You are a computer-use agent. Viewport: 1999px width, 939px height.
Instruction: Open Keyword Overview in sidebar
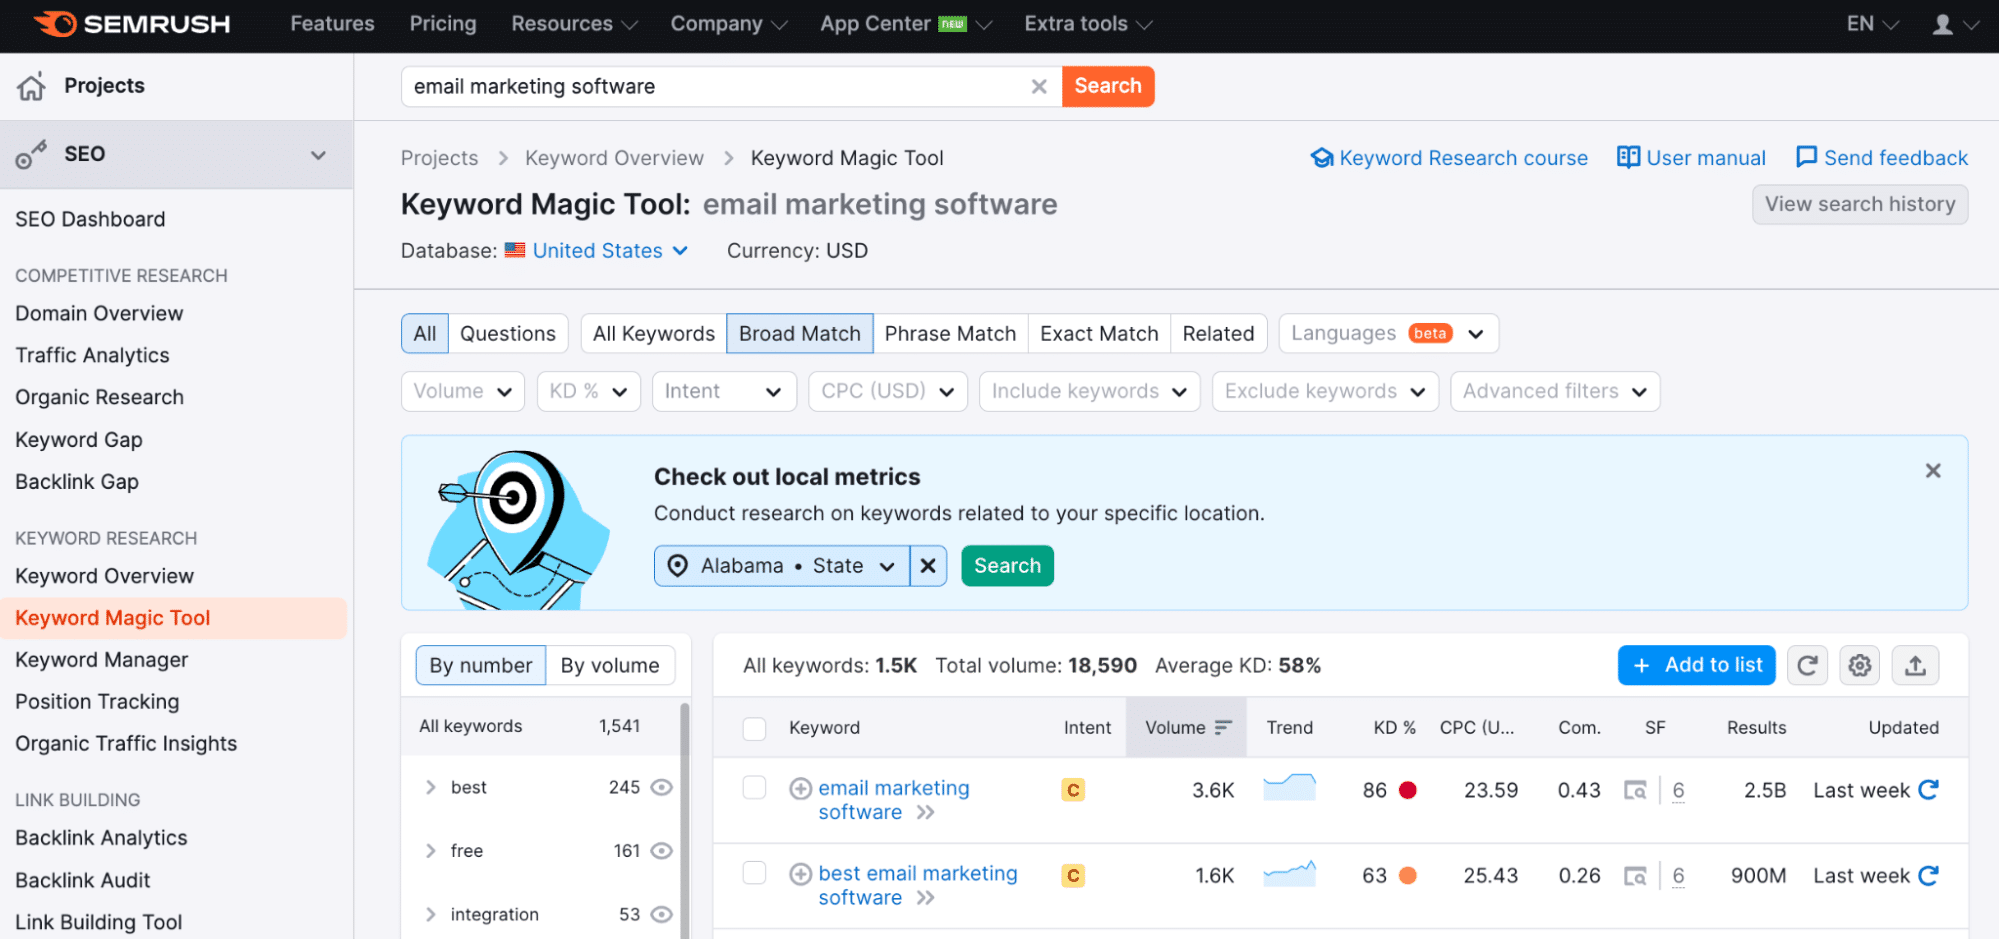click(104, 577)
